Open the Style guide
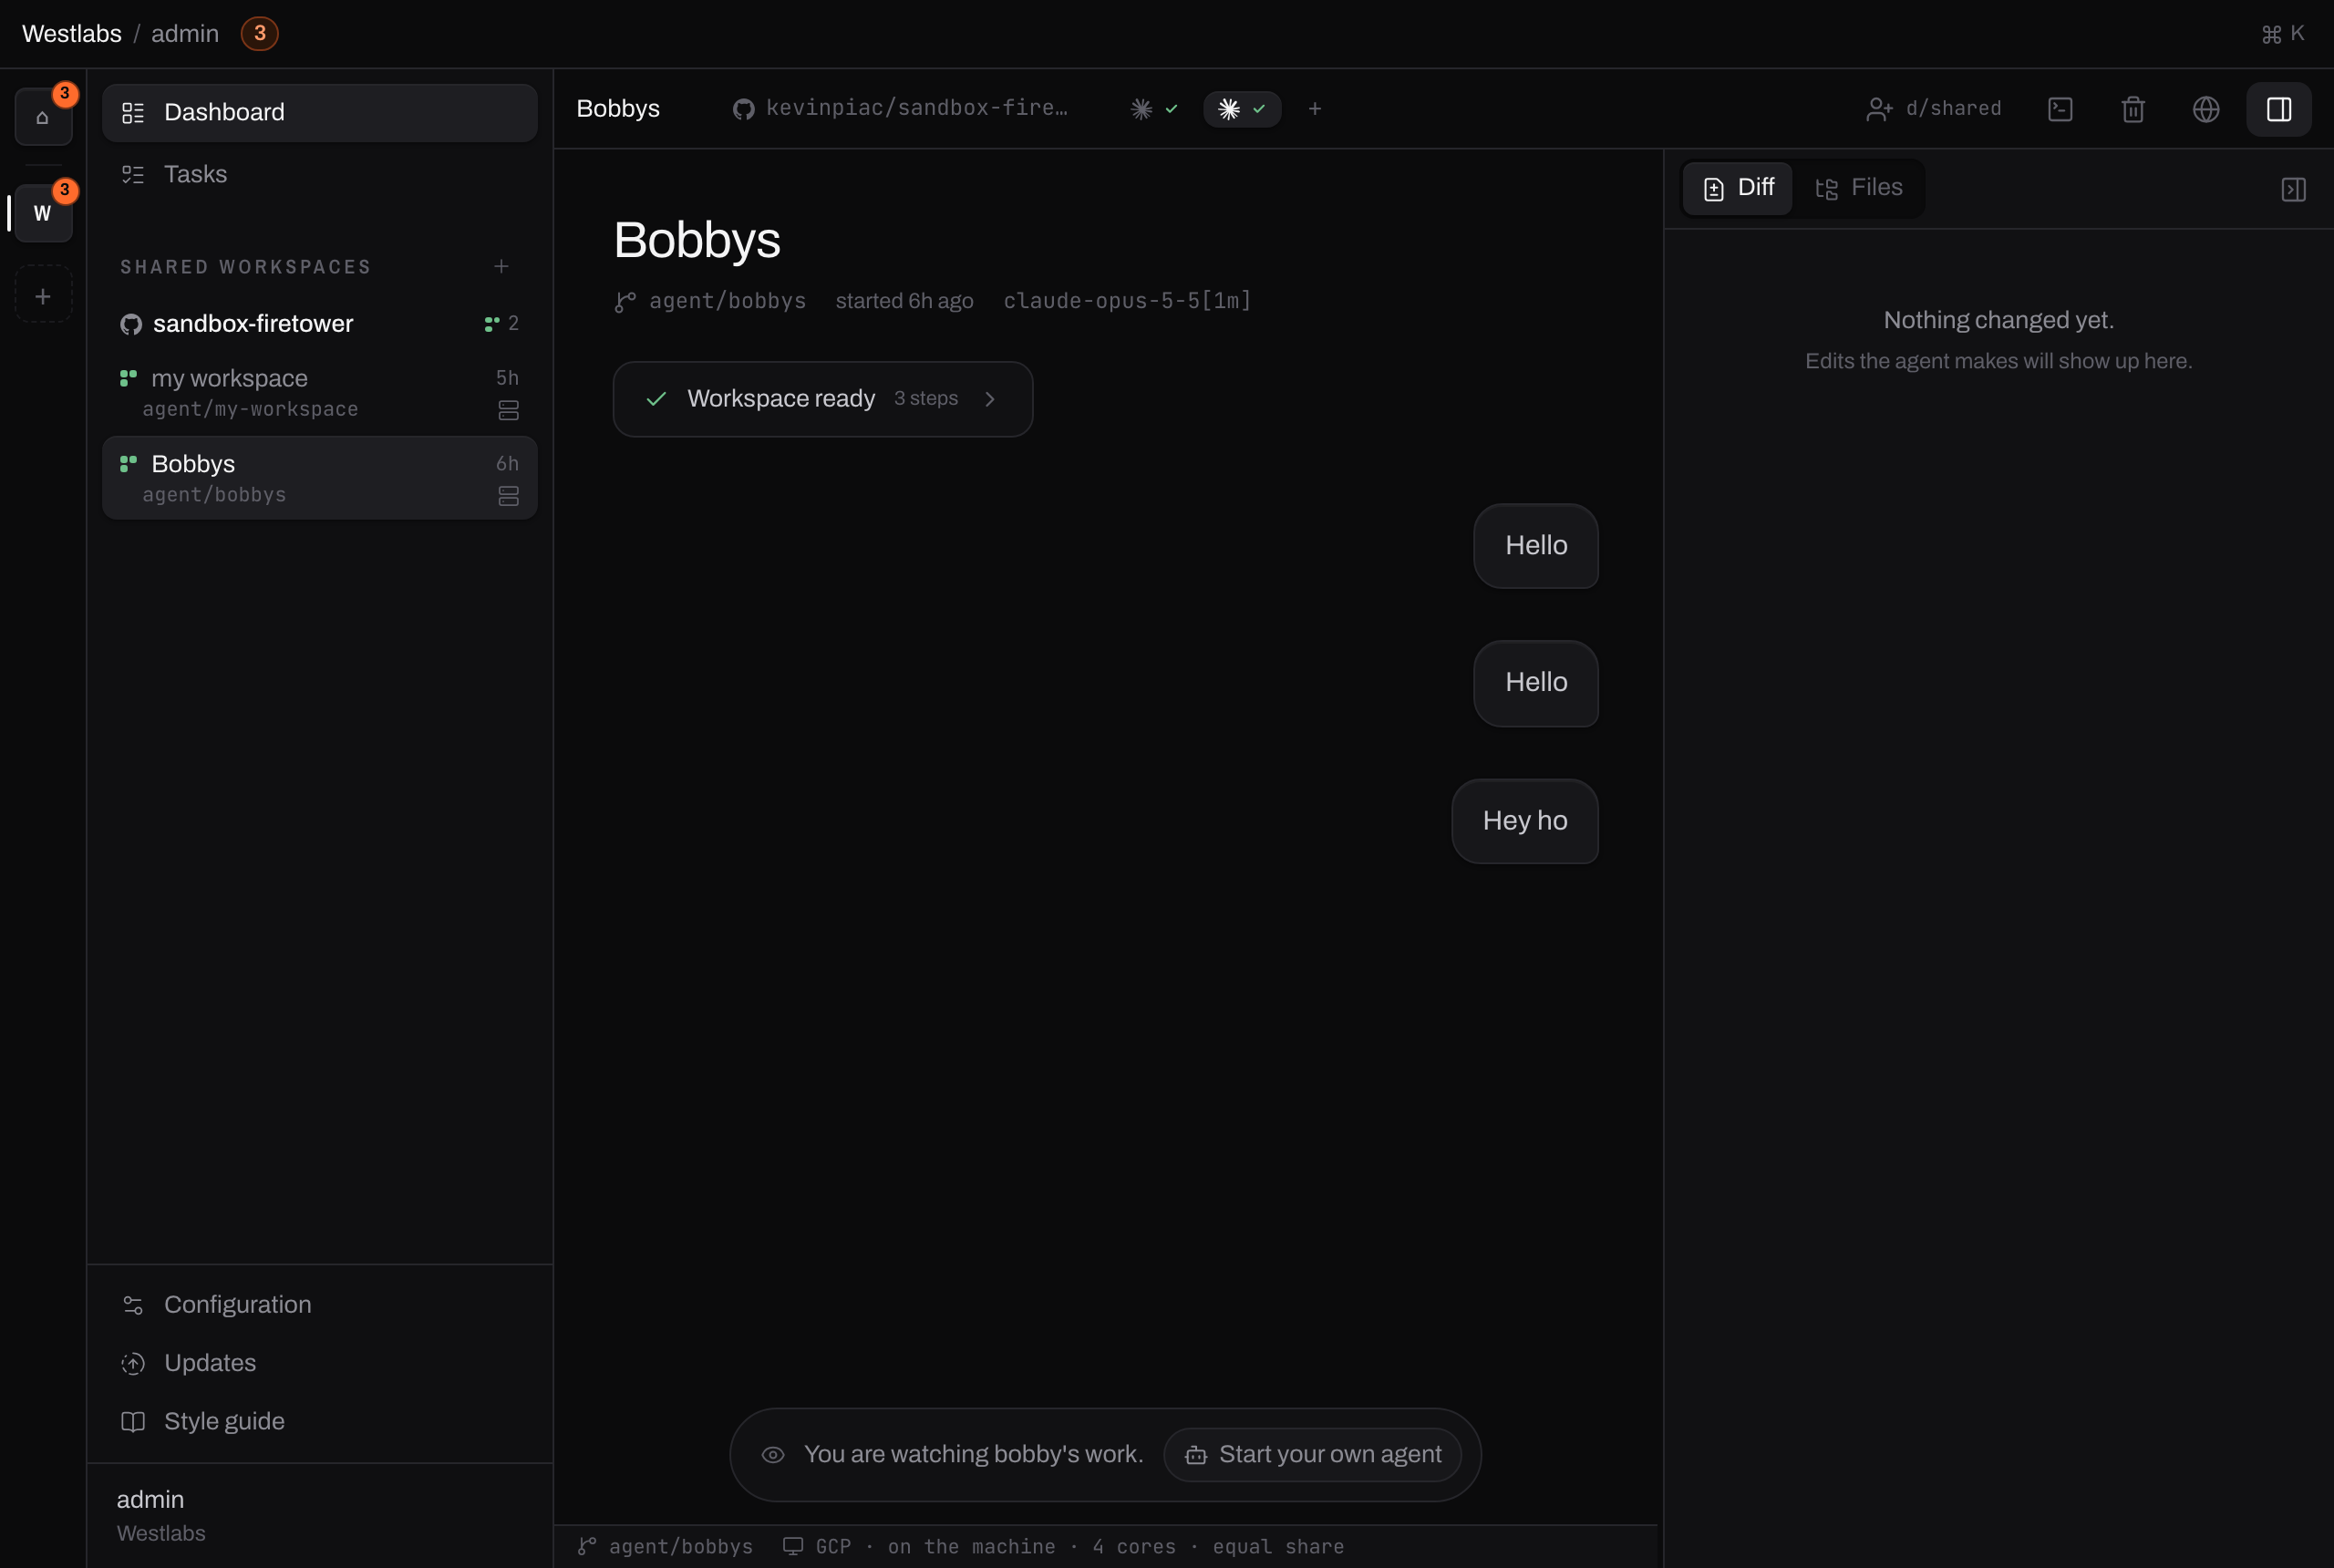 320,1421
